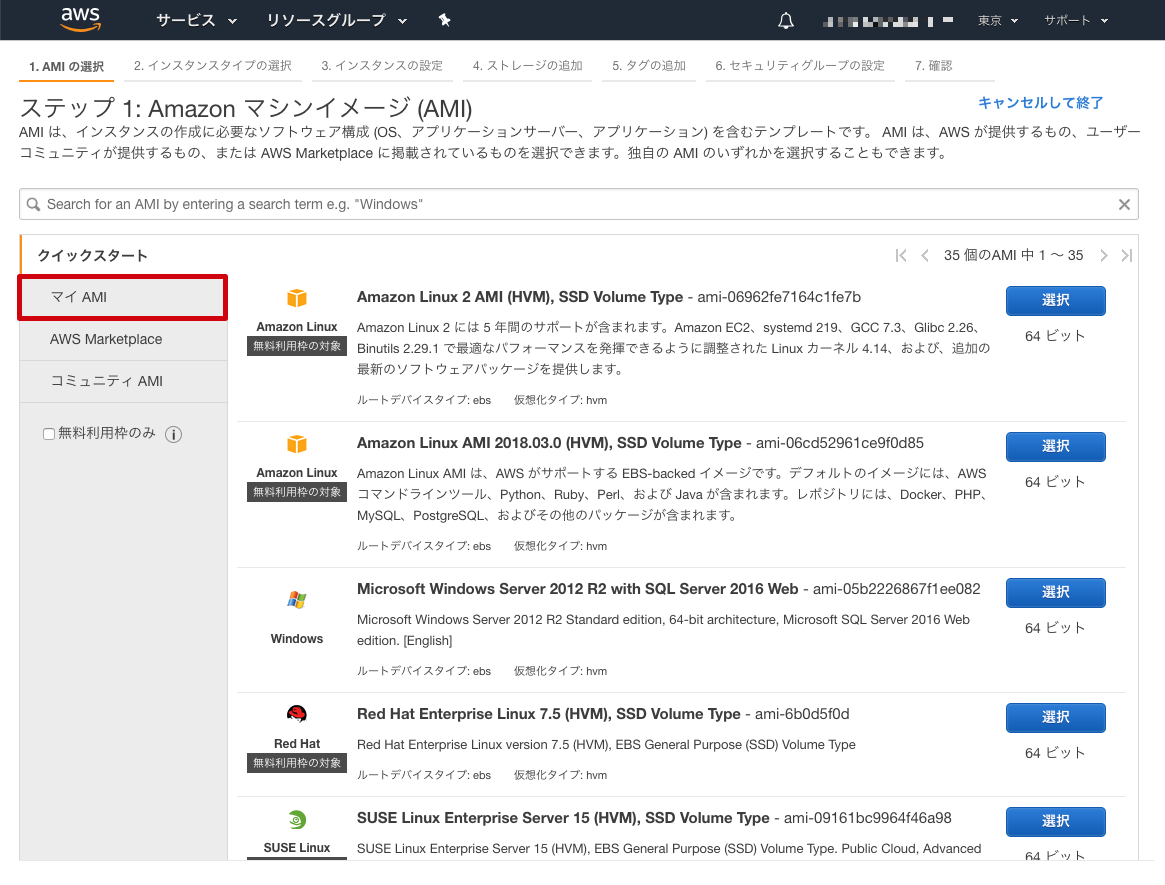Viewport: 1165px width, 885px height.
Task: Click the SUSE Linux Enterprise Server 15 title
Action: (x=563, y=818)
